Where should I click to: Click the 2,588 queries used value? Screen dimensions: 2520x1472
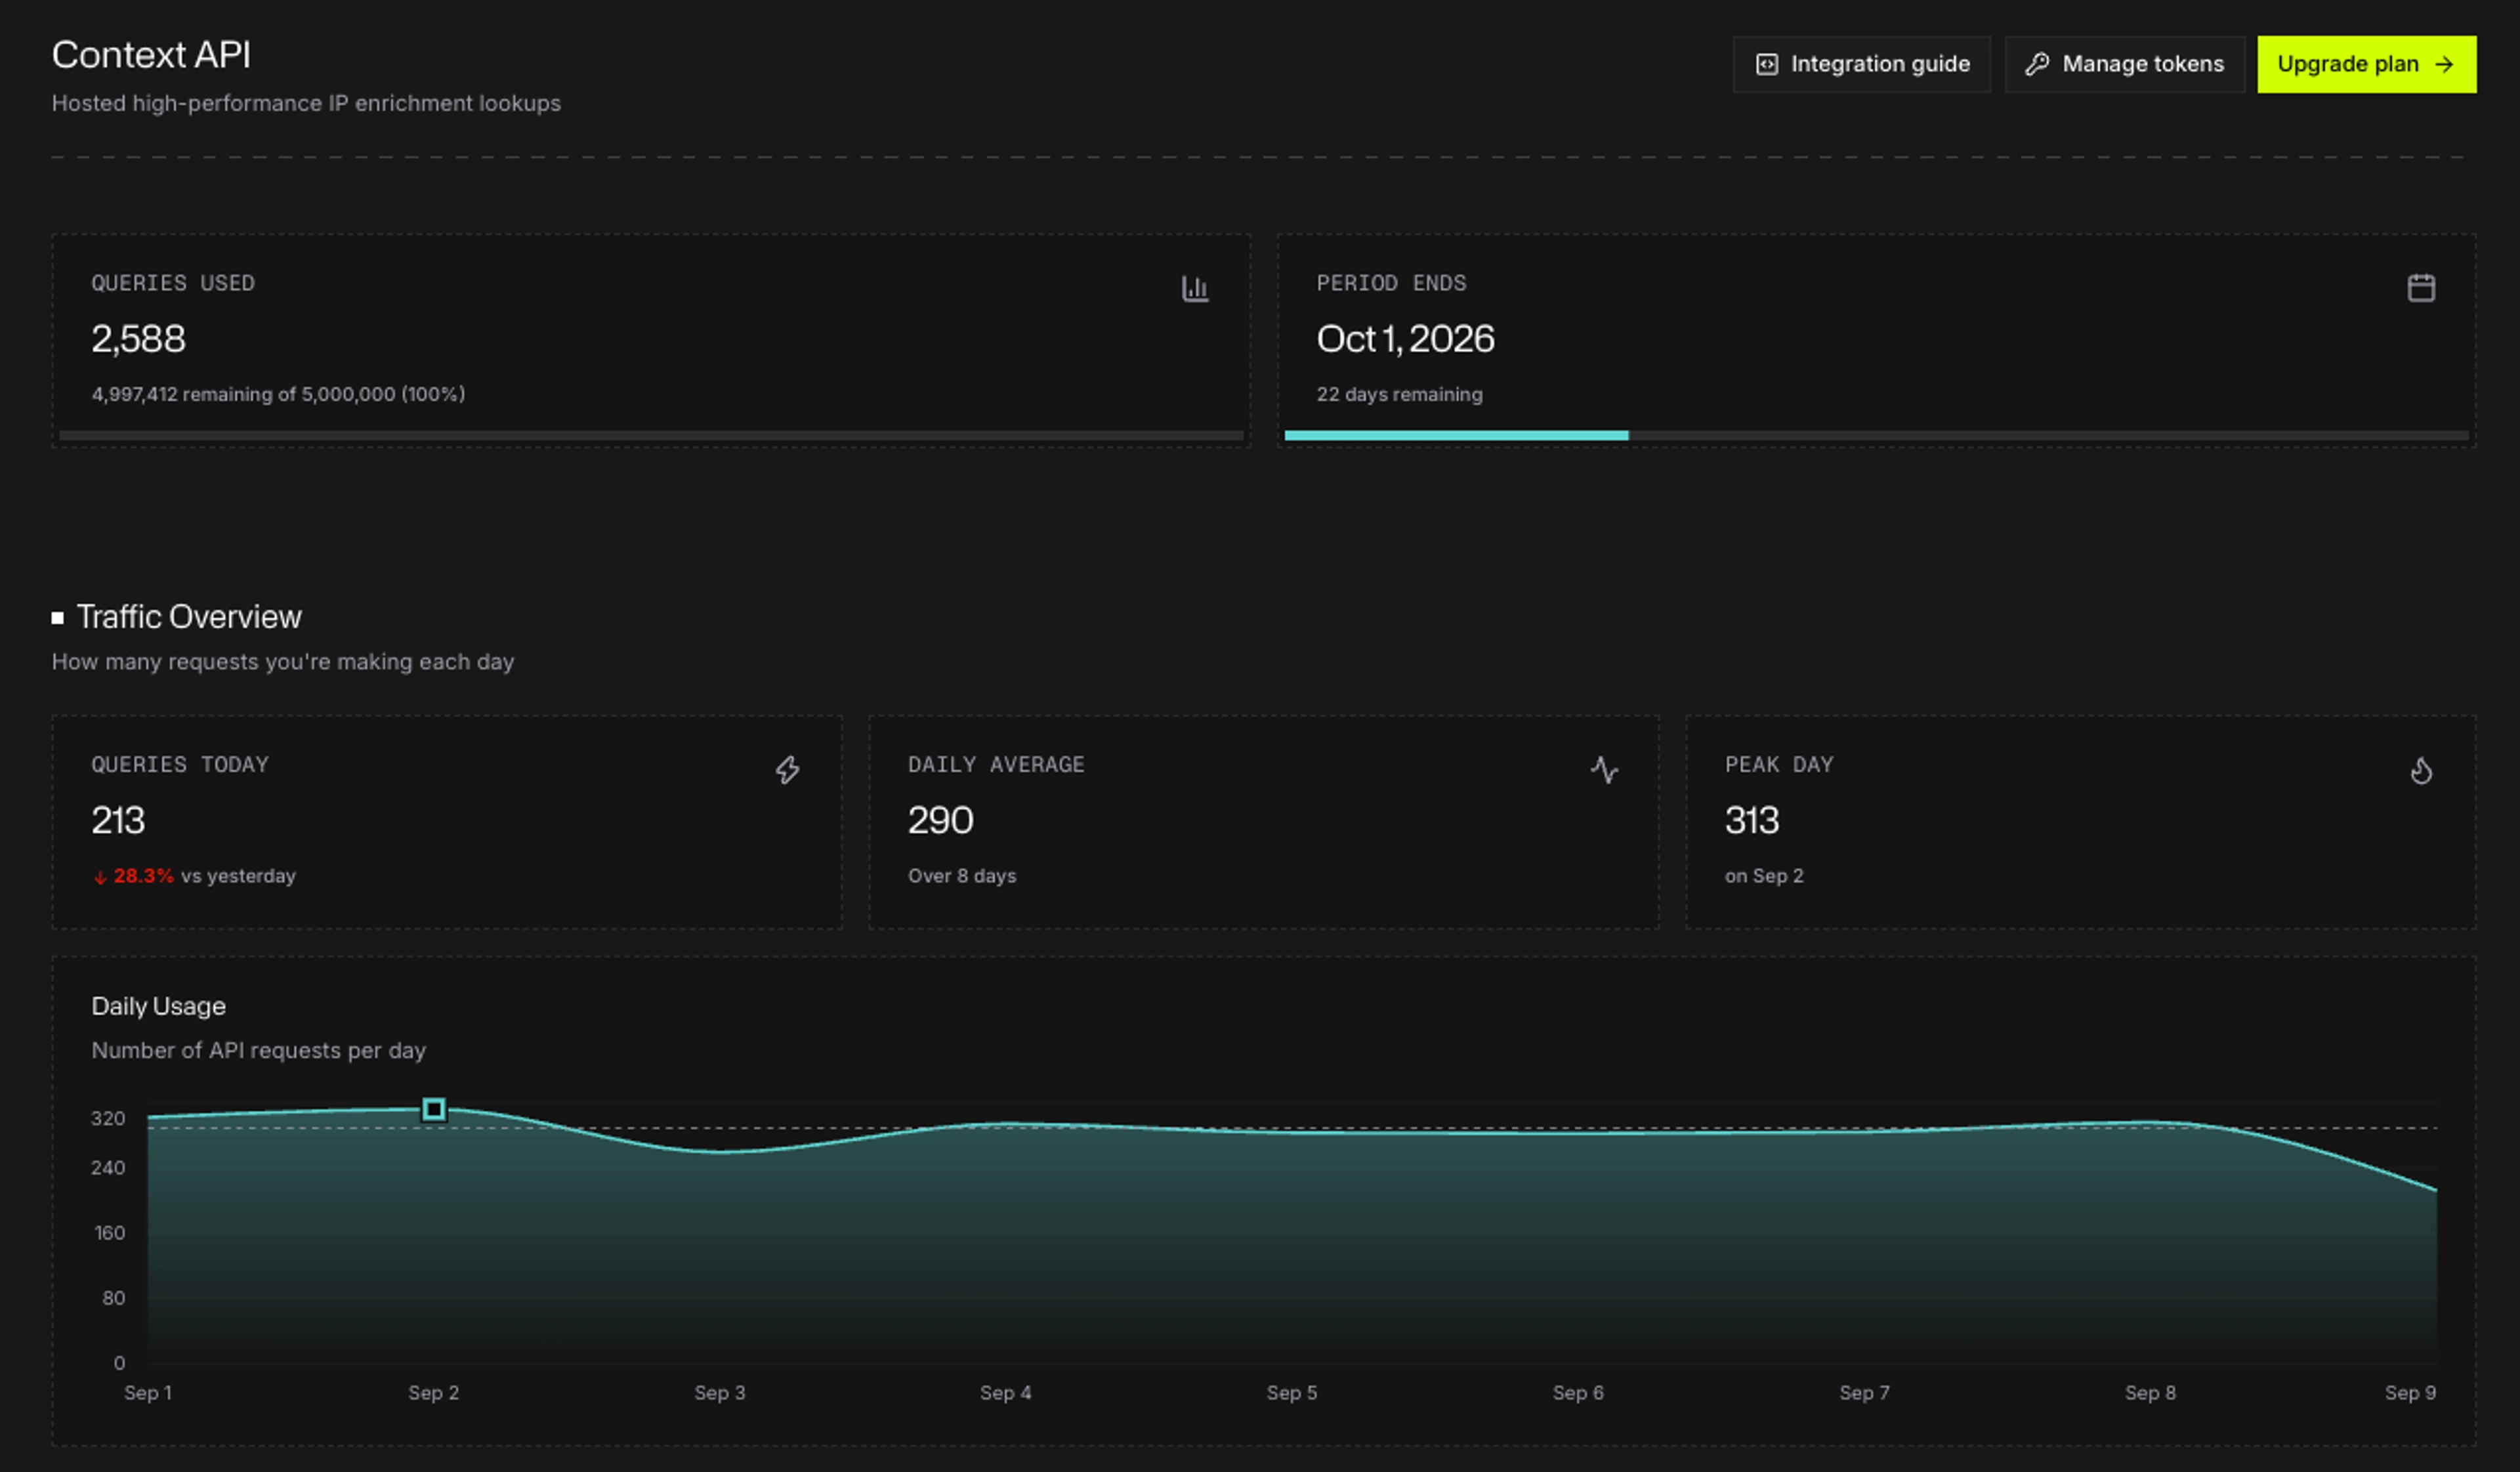pyautogui.click(x=139, y=339)
